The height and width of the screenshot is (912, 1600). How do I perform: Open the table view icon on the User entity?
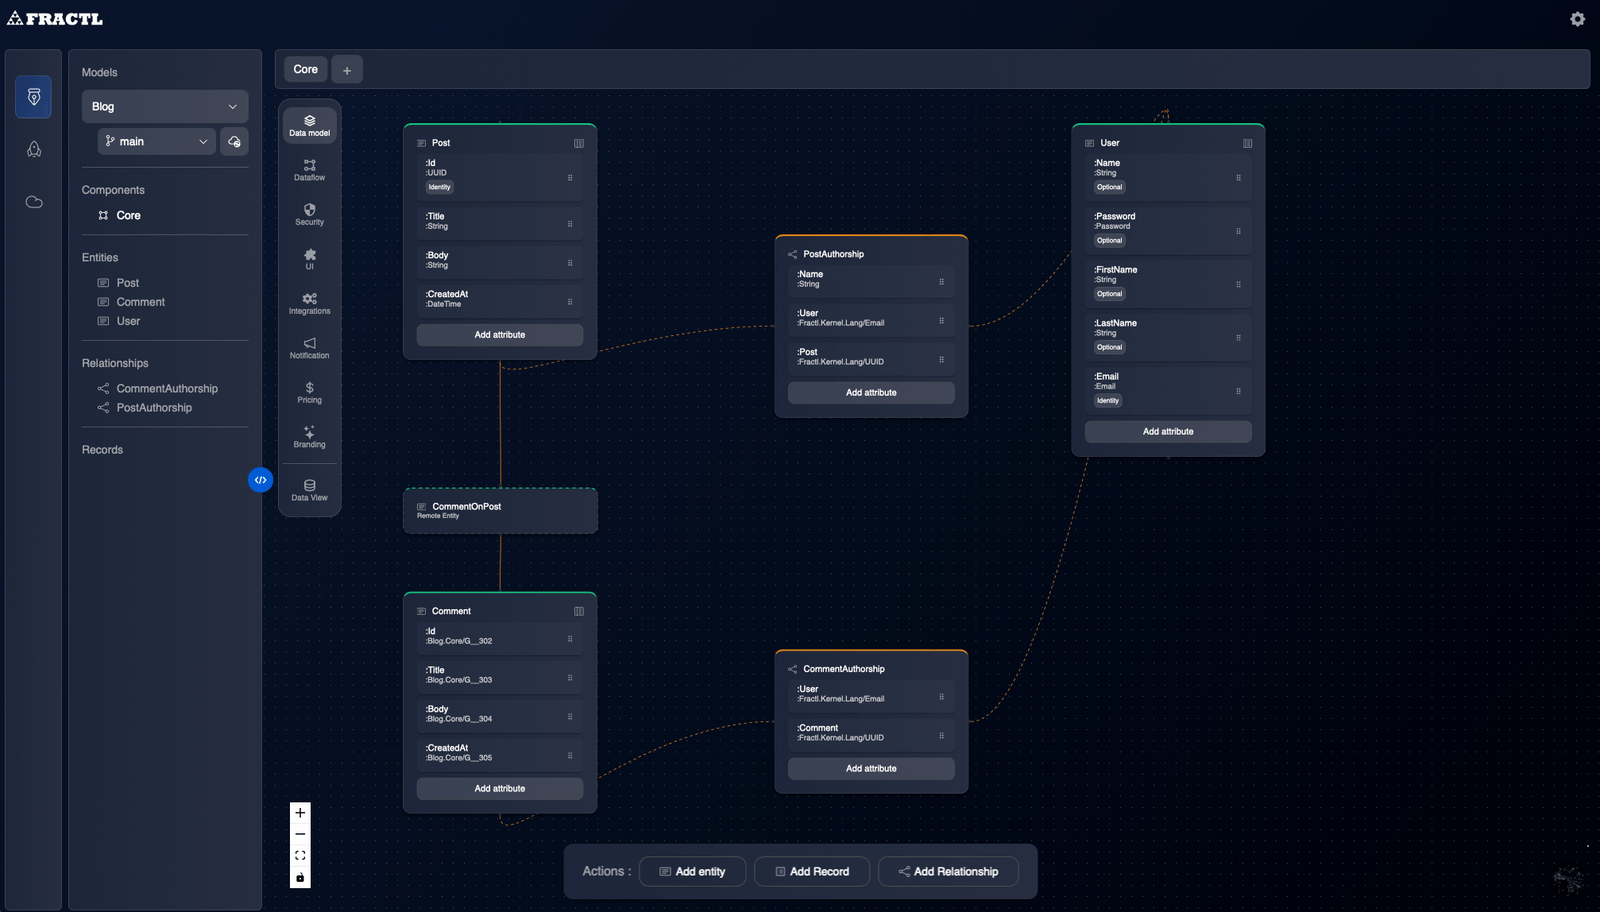1247,143
